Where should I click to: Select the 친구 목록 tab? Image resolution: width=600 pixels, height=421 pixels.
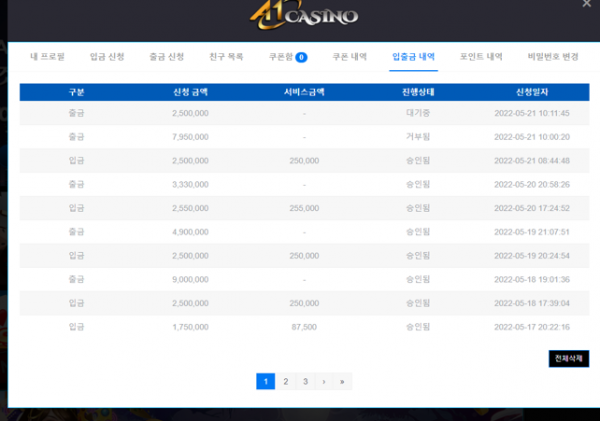click(227, 58)
